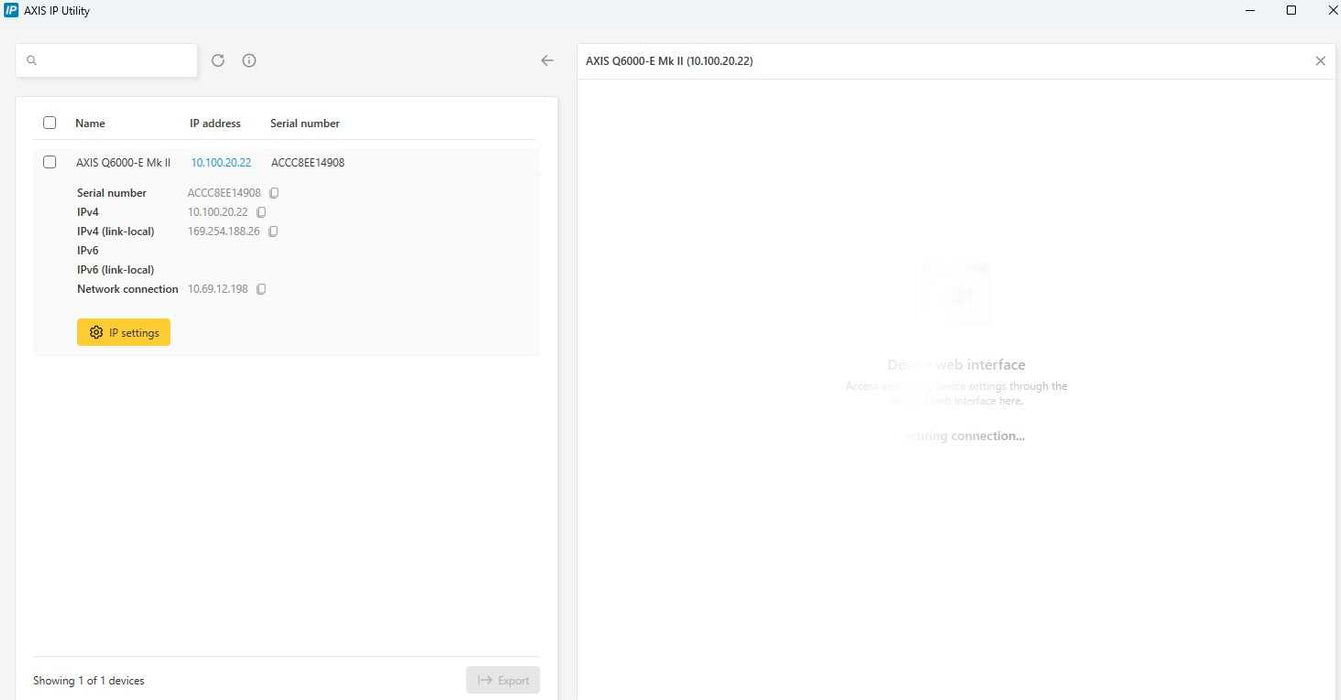Close the AXIS Q6000-E Mk II panel

pos(1320,61)
